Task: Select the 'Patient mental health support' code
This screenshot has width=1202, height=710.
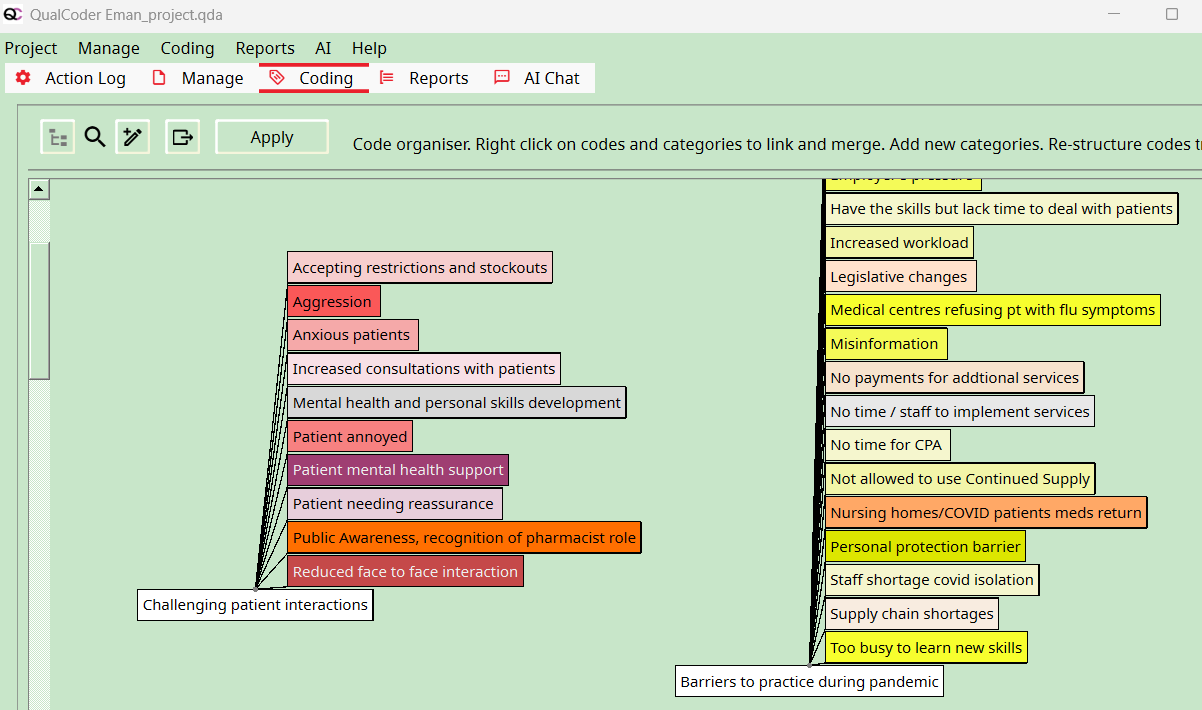Action: (398, 470)
